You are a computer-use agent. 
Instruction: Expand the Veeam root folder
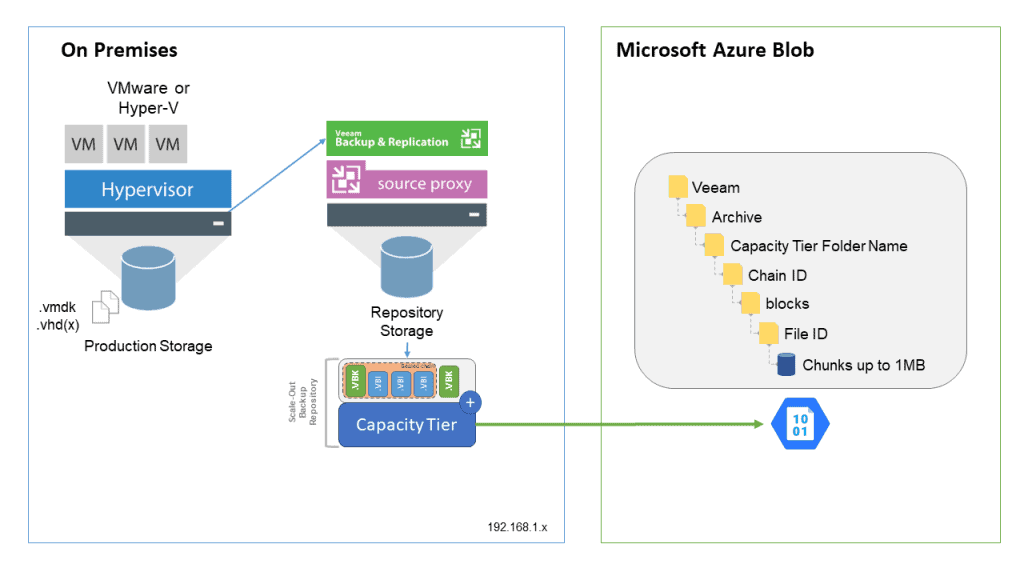(x=678, y=187)
